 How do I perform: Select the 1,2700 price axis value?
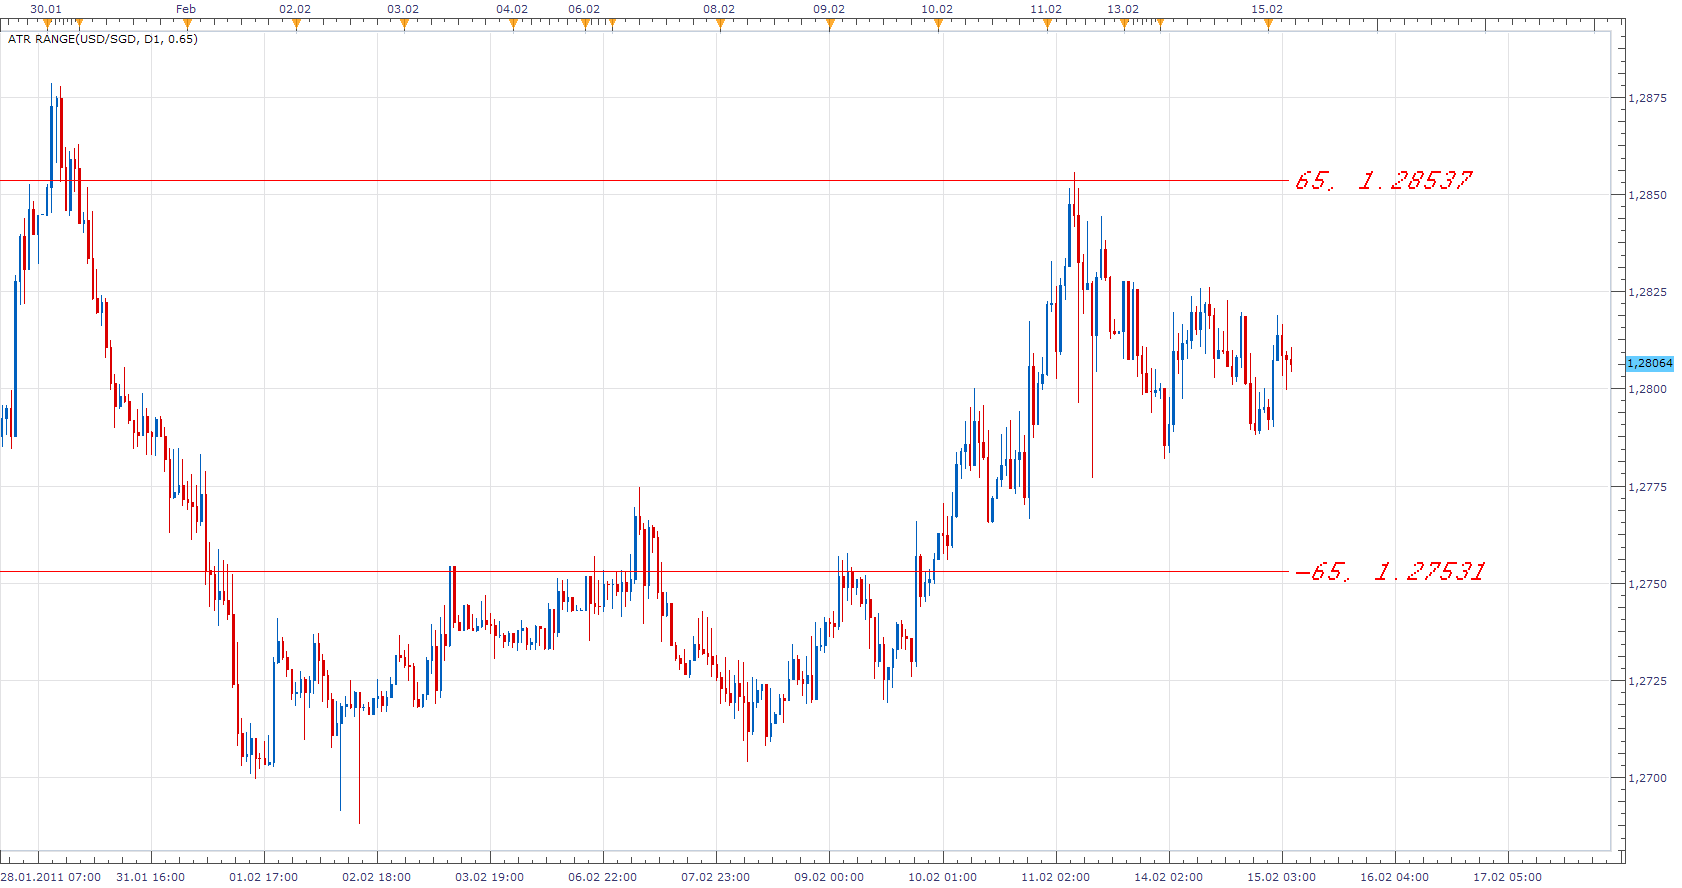[1648, 778]
